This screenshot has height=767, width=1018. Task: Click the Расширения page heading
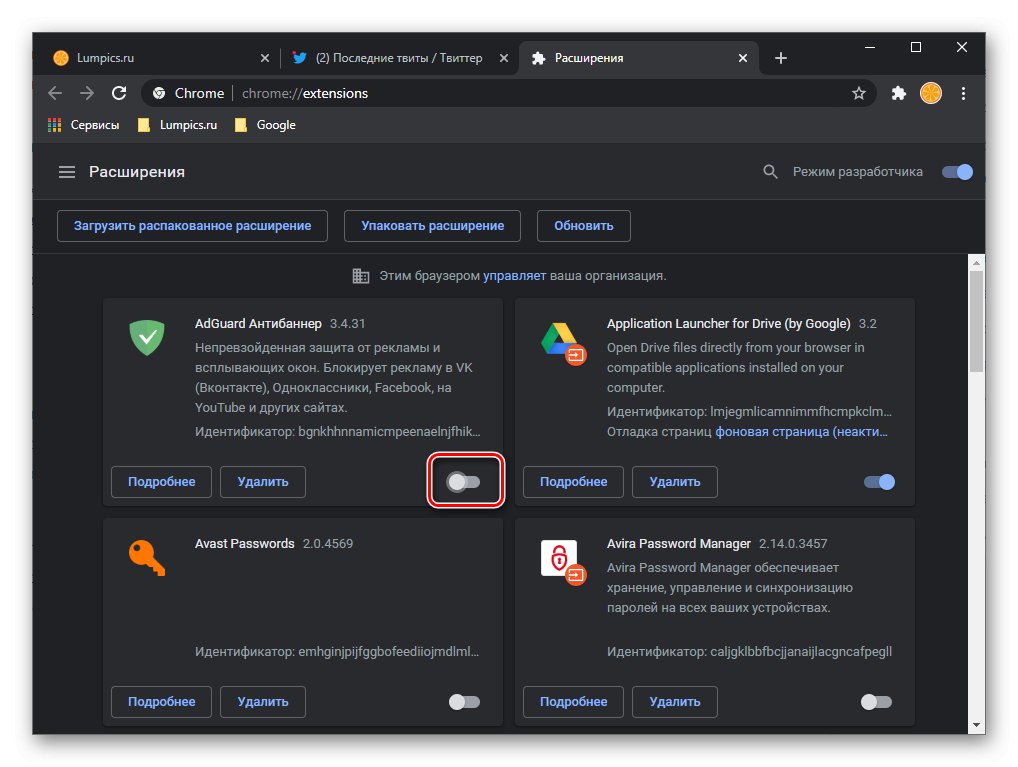pyautogui.click(x=137, y=171)
